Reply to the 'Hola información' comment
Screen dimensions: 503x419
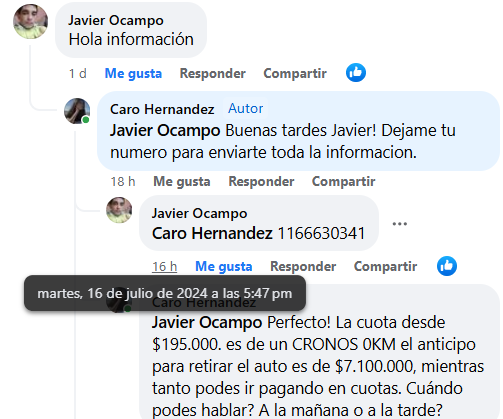tap(213, 73)
